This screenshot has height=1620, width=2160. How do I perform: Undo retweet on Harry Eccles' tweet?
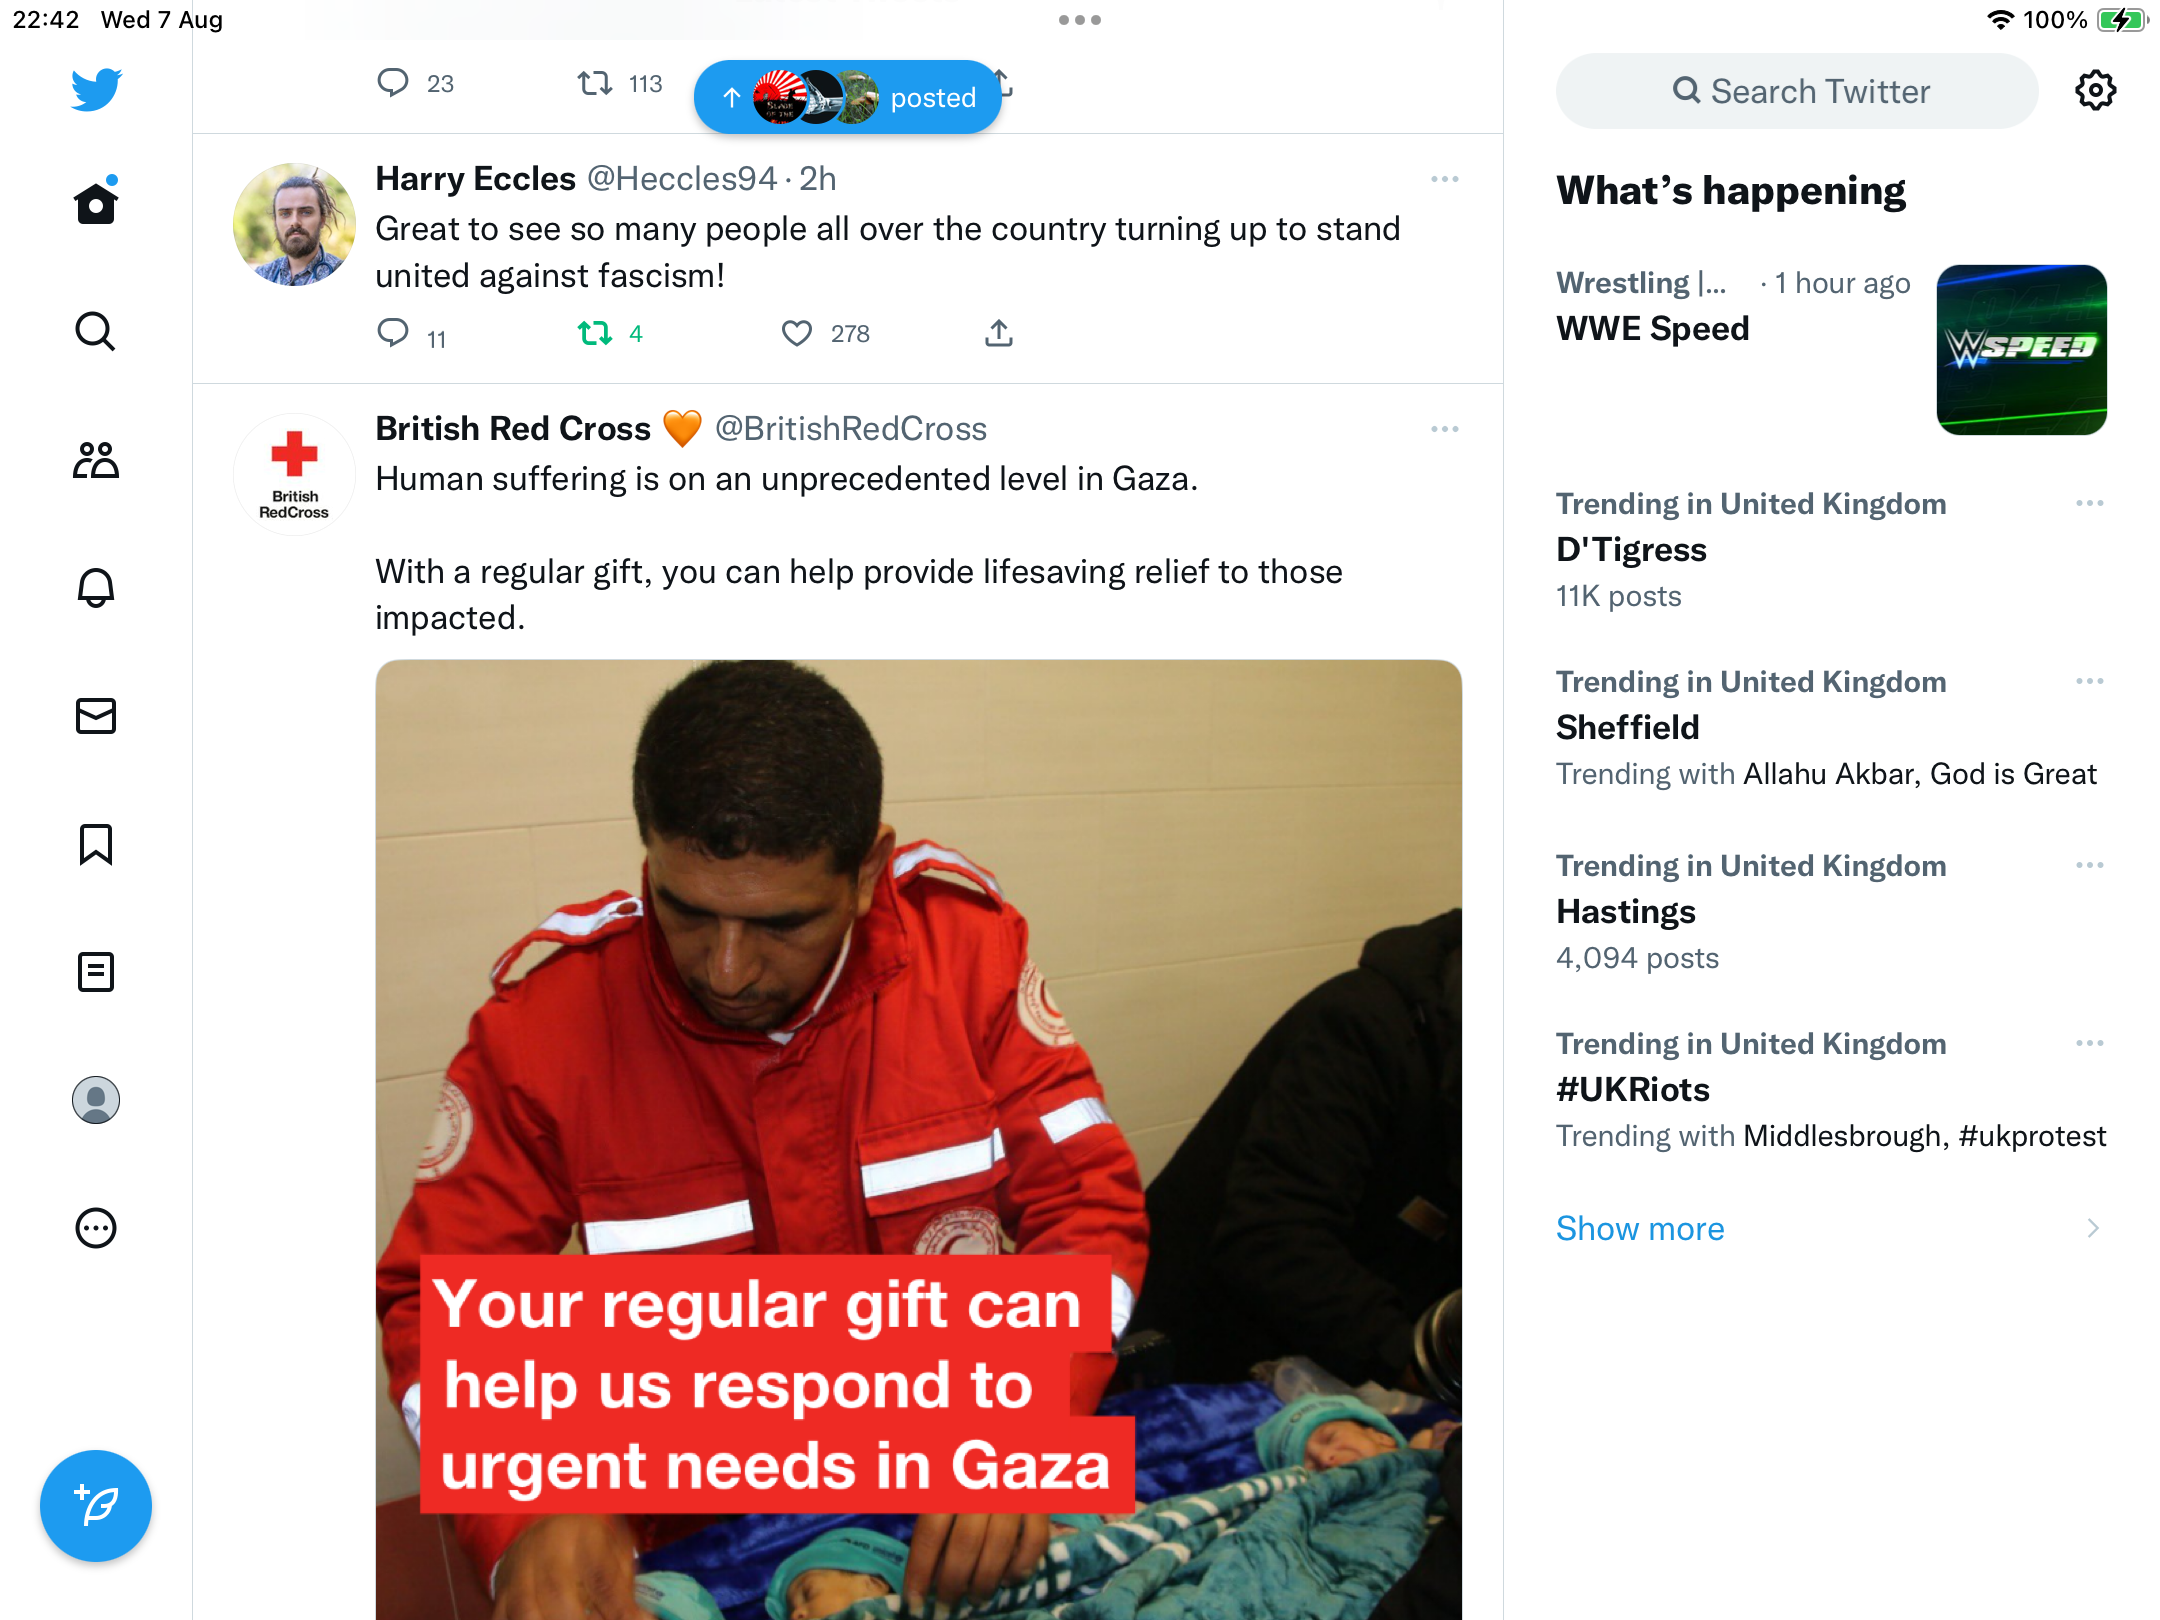tap(594, 333)
